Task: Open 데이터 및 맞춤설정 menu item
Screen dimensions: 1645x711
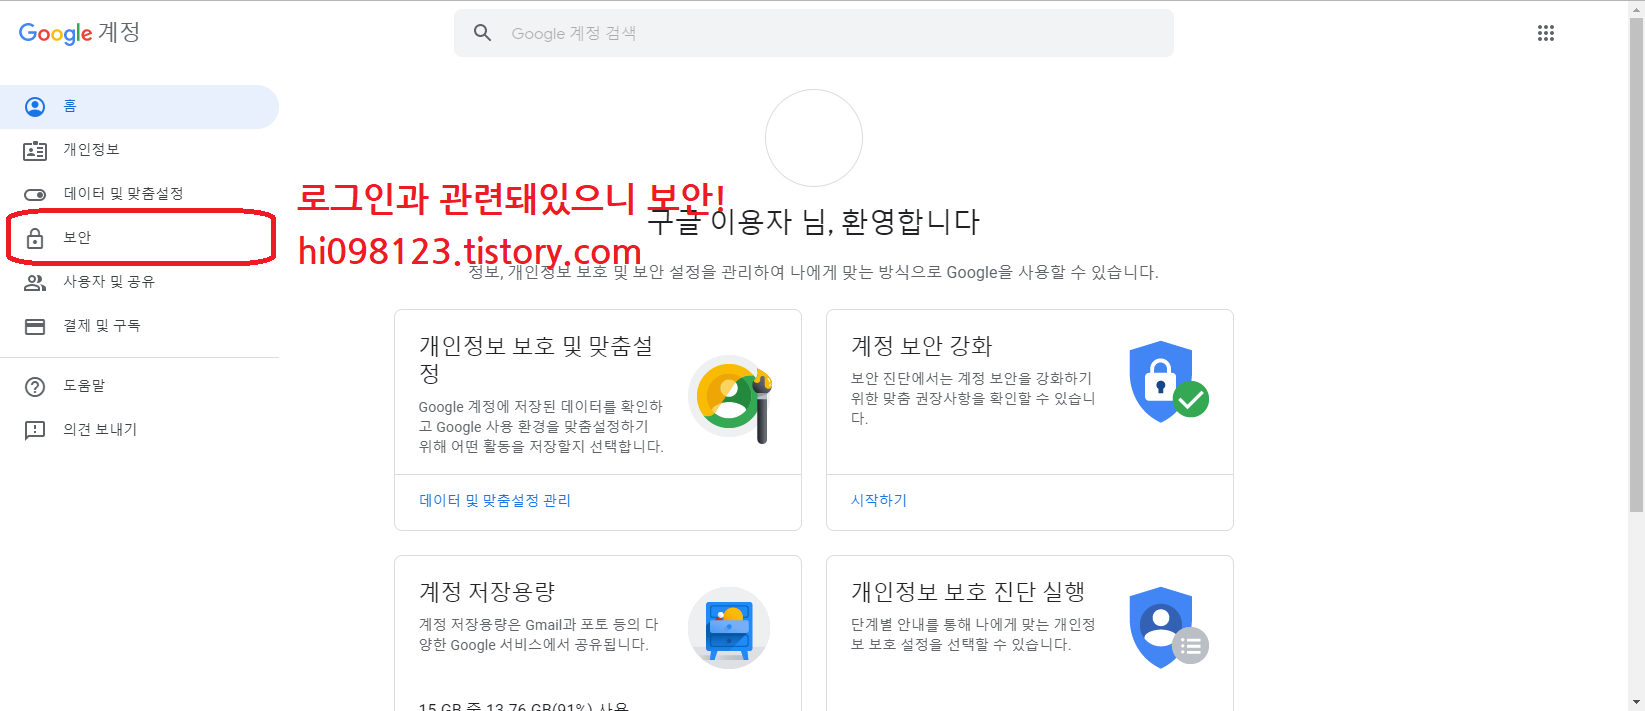Action: (x=139, y=194)
